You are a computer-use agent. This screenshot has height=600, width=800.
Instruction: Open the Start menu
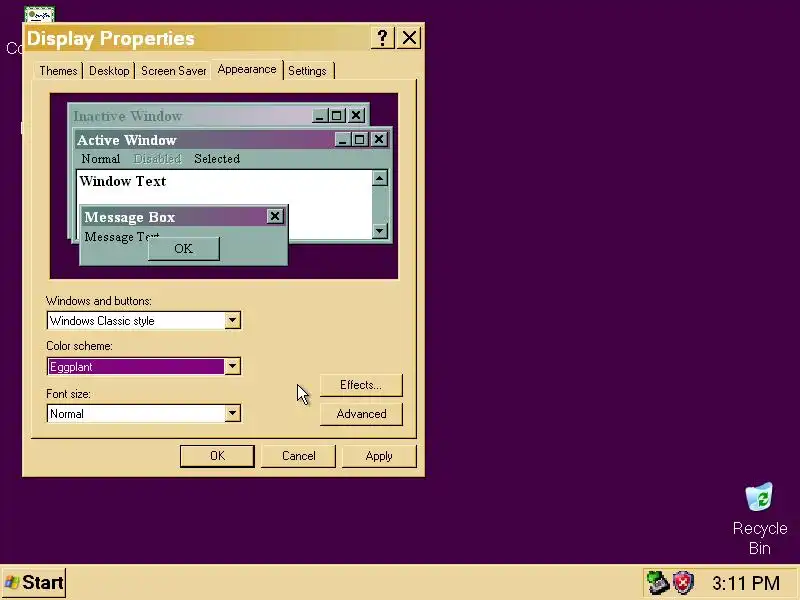(34, 583)
